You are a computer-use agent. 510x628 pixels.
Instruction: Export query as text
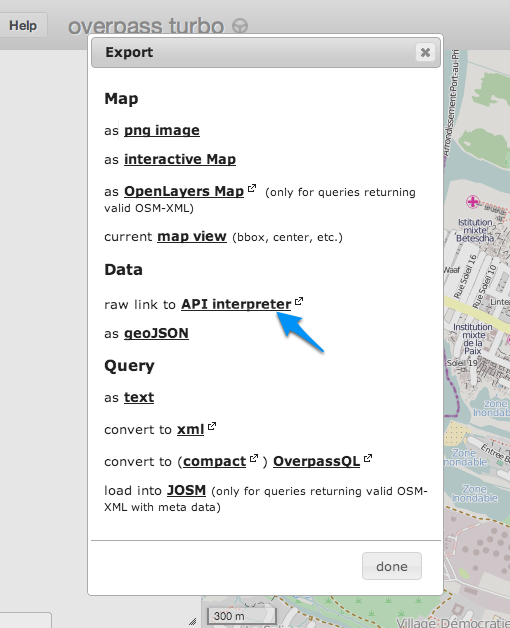point(139,397)
